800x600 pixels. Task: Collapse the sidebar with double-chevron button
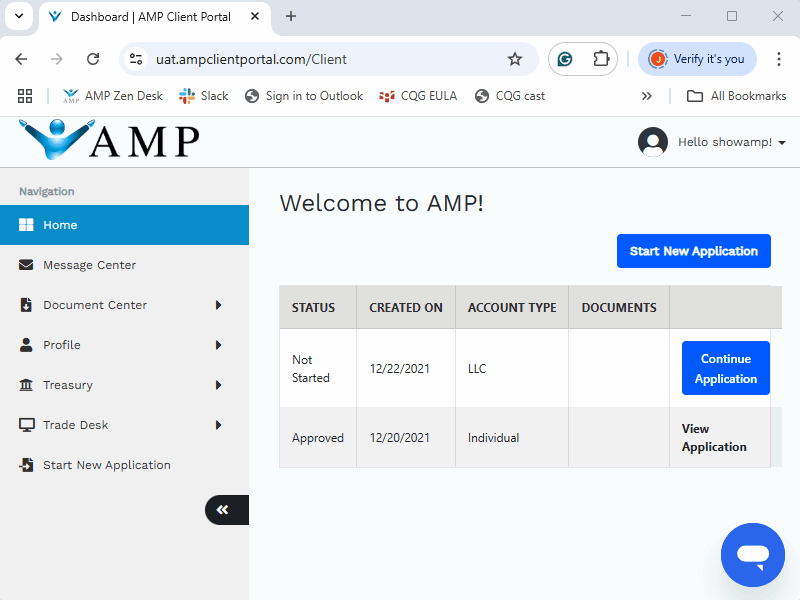pyautogui.click(x=223, y=510)
